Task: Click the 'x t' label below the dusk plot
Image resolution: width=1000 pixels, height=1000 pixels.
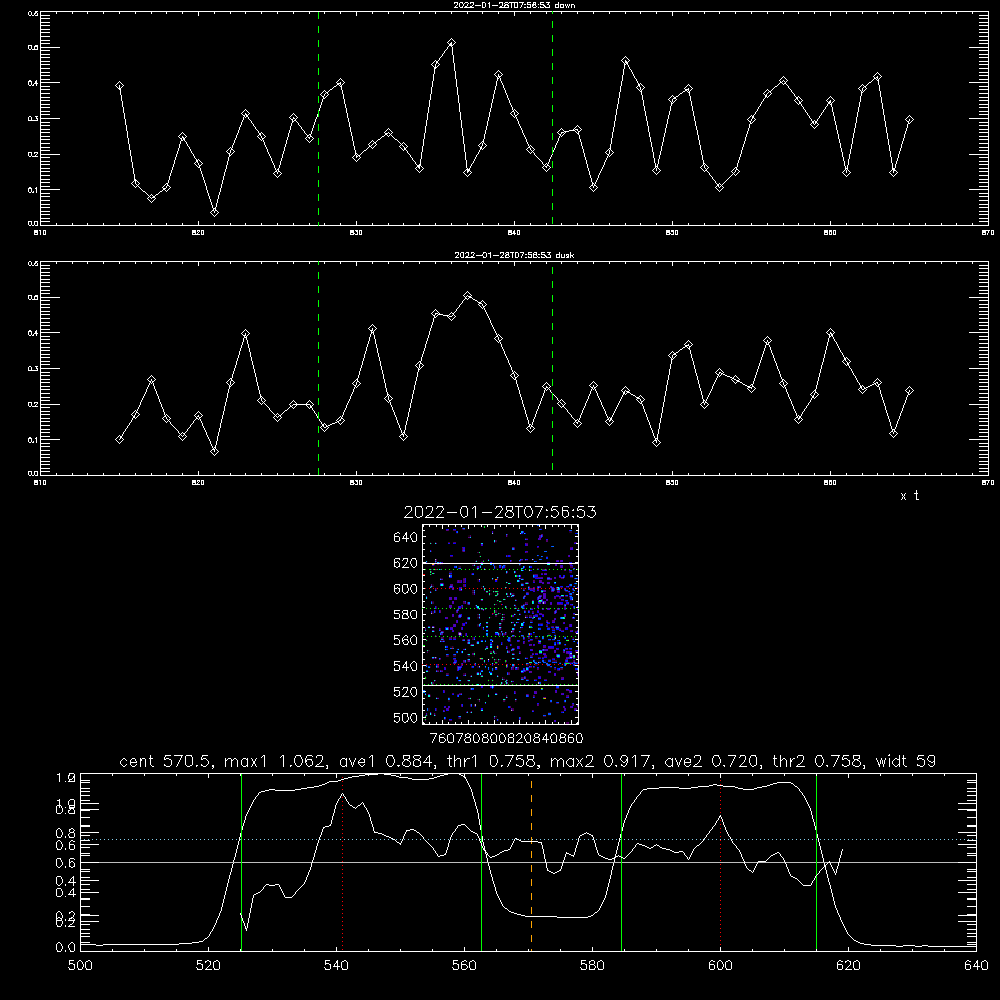Action: tap(909, 496)
